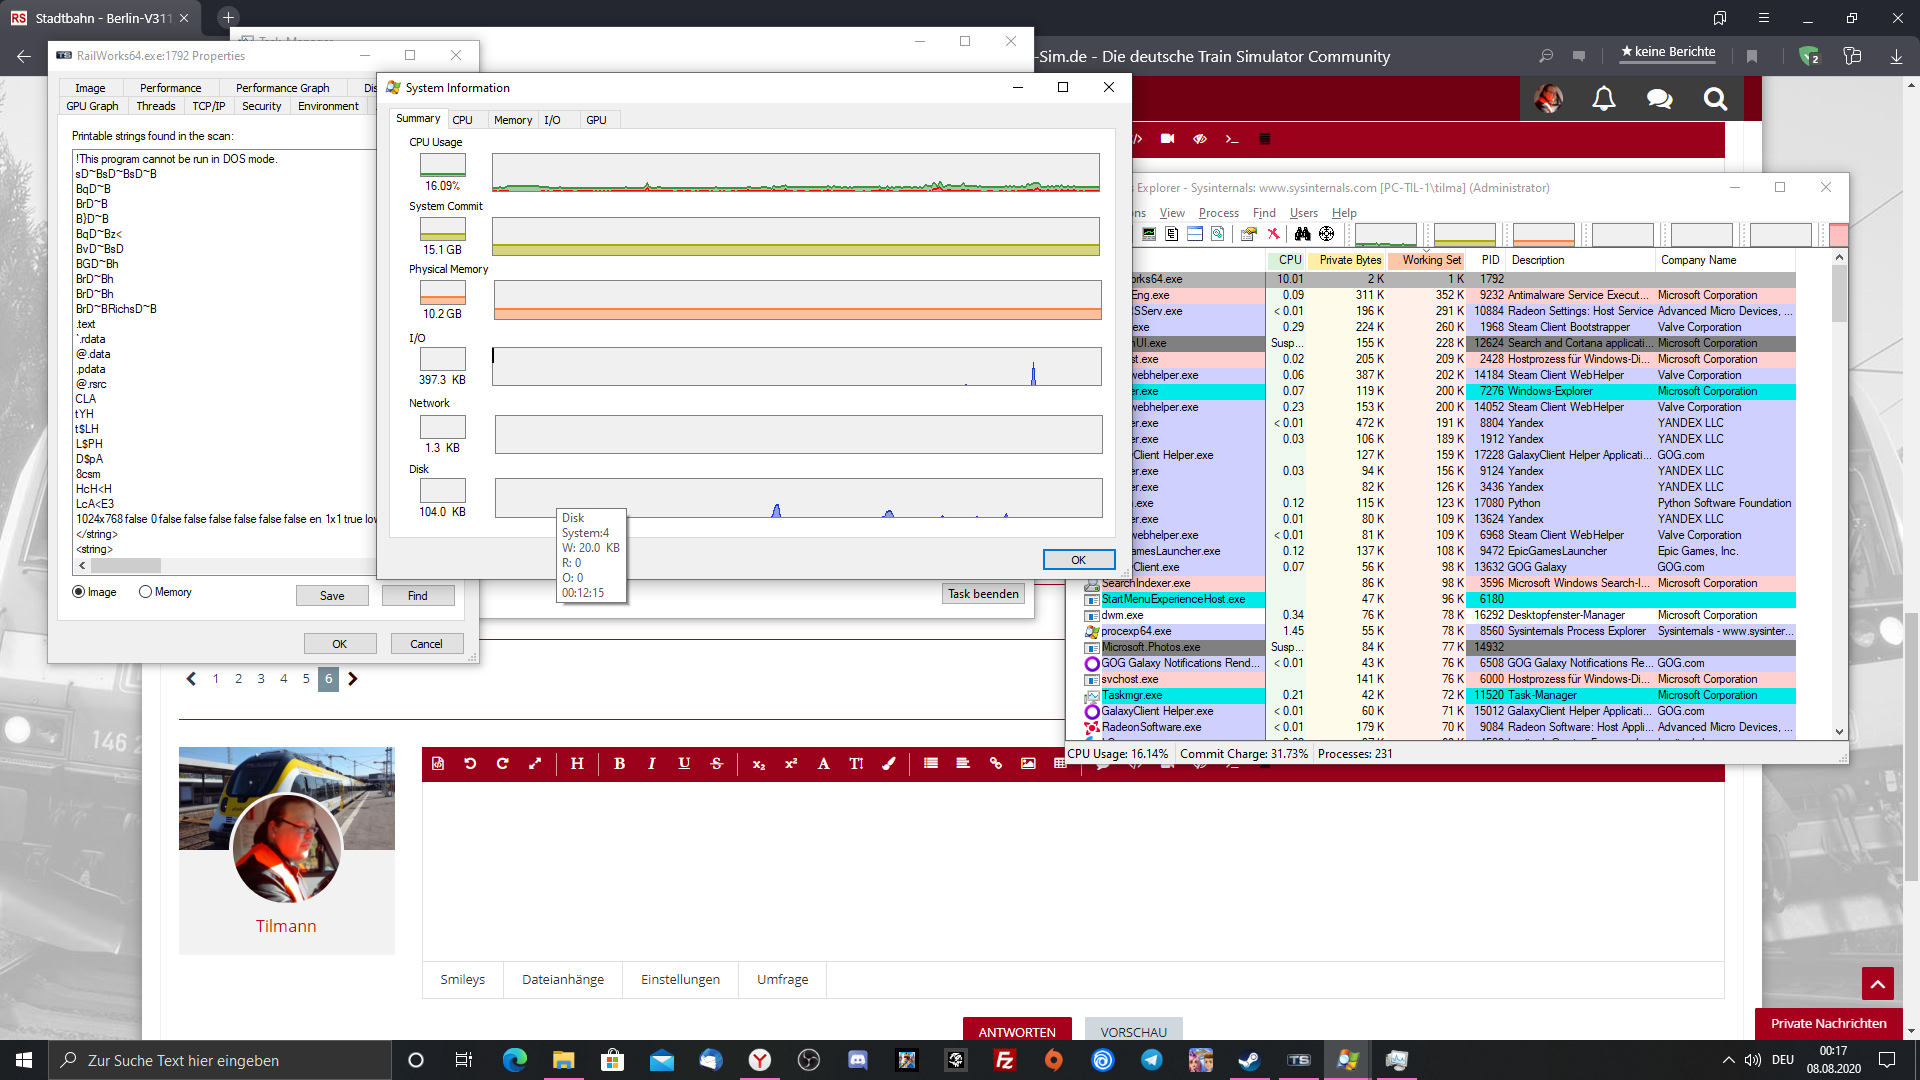This screenshot has height=1080, width=1920.
Task: Click the ANTWORTEN button
Action: coord(1016,1032)
